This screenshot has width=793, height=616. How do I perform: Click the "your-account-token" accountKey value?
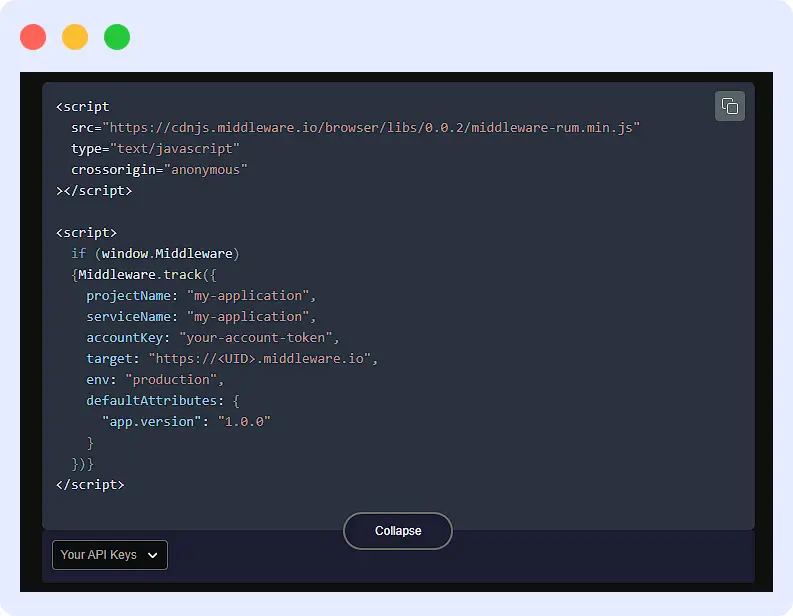coord(255,337)
